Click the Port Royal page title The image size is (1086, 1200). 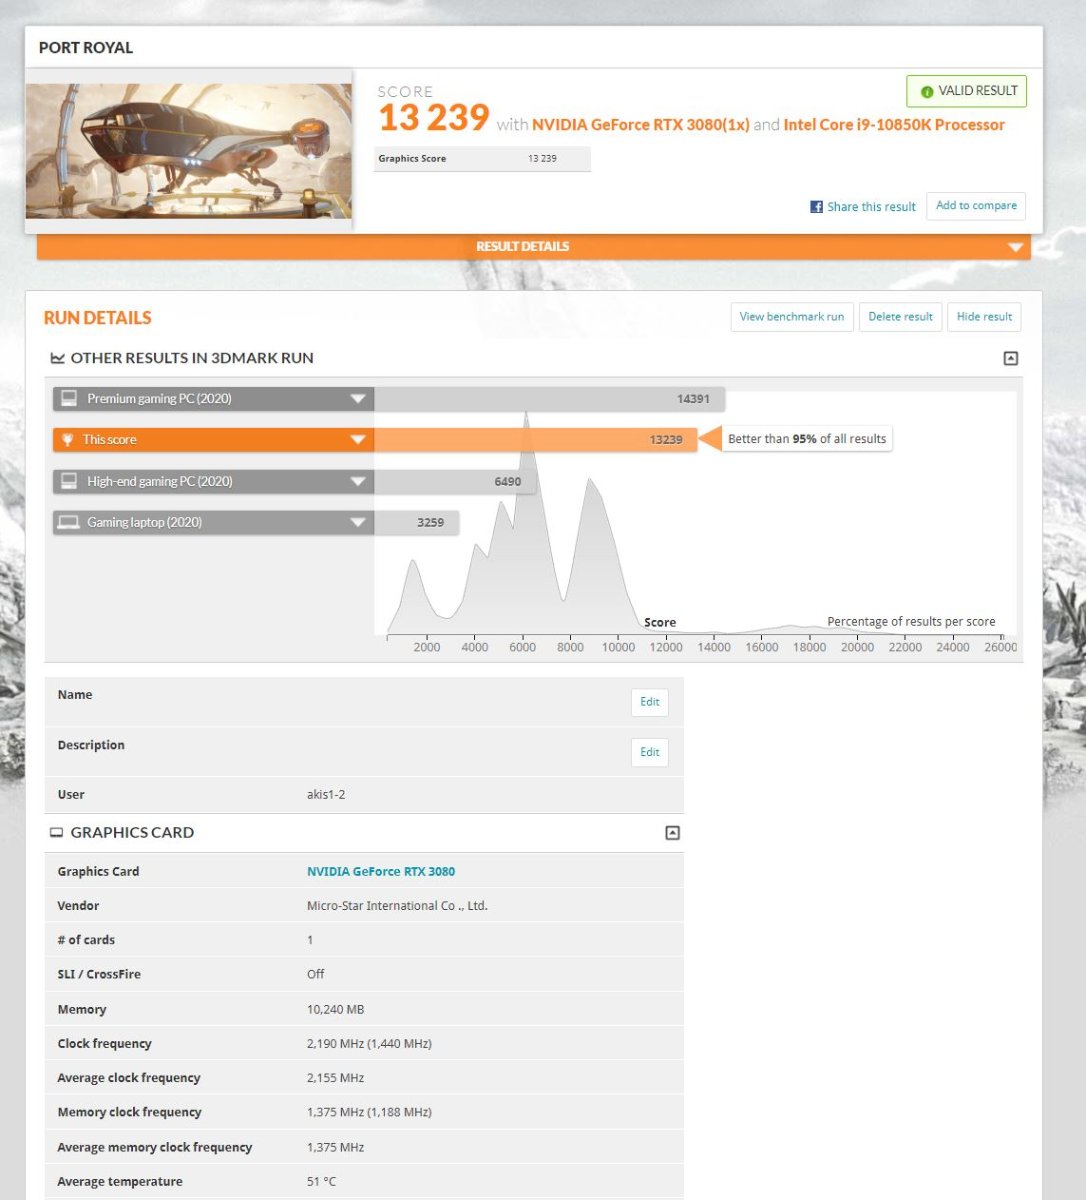click(x=85, y=48)
